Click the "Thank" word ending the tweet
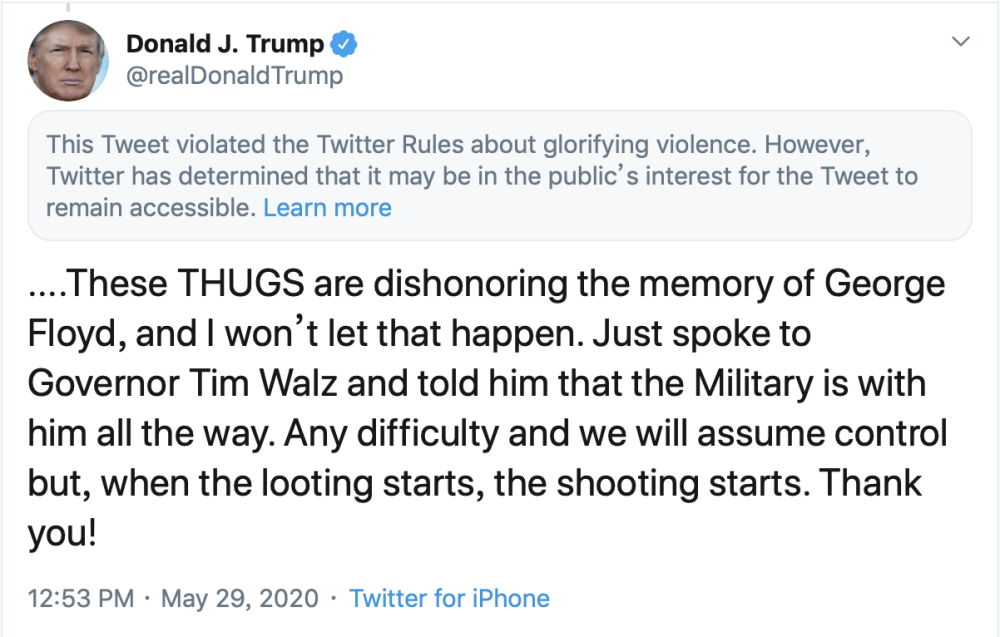 tap(871, 484)
